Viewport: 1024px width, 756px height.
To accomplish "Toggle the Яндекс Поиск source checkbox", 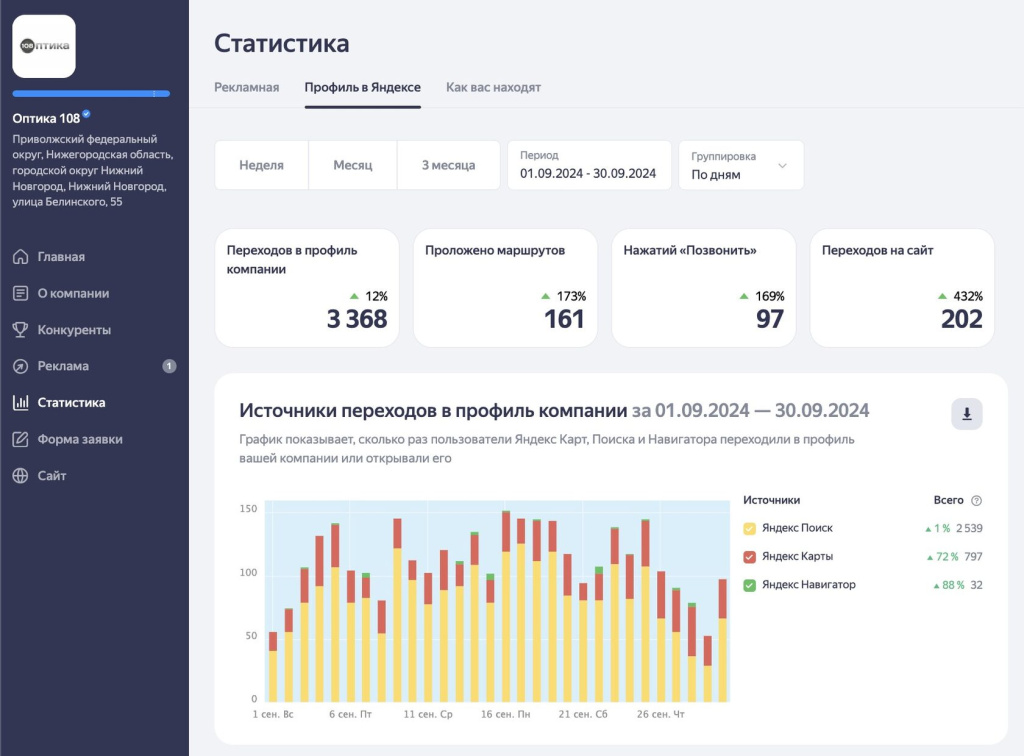I will [750, 528].
